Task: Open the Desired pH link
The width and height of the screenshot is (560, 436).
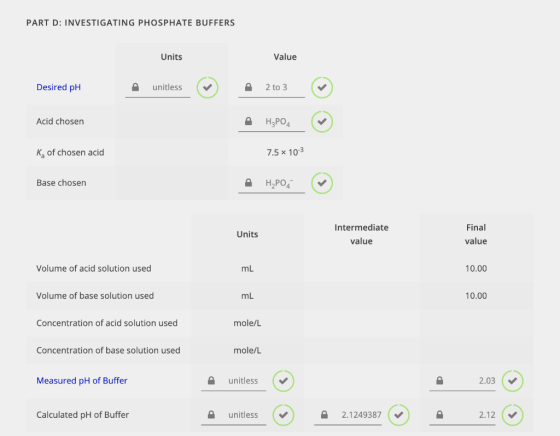Action: pyautogui.click(x=59, y=87)
